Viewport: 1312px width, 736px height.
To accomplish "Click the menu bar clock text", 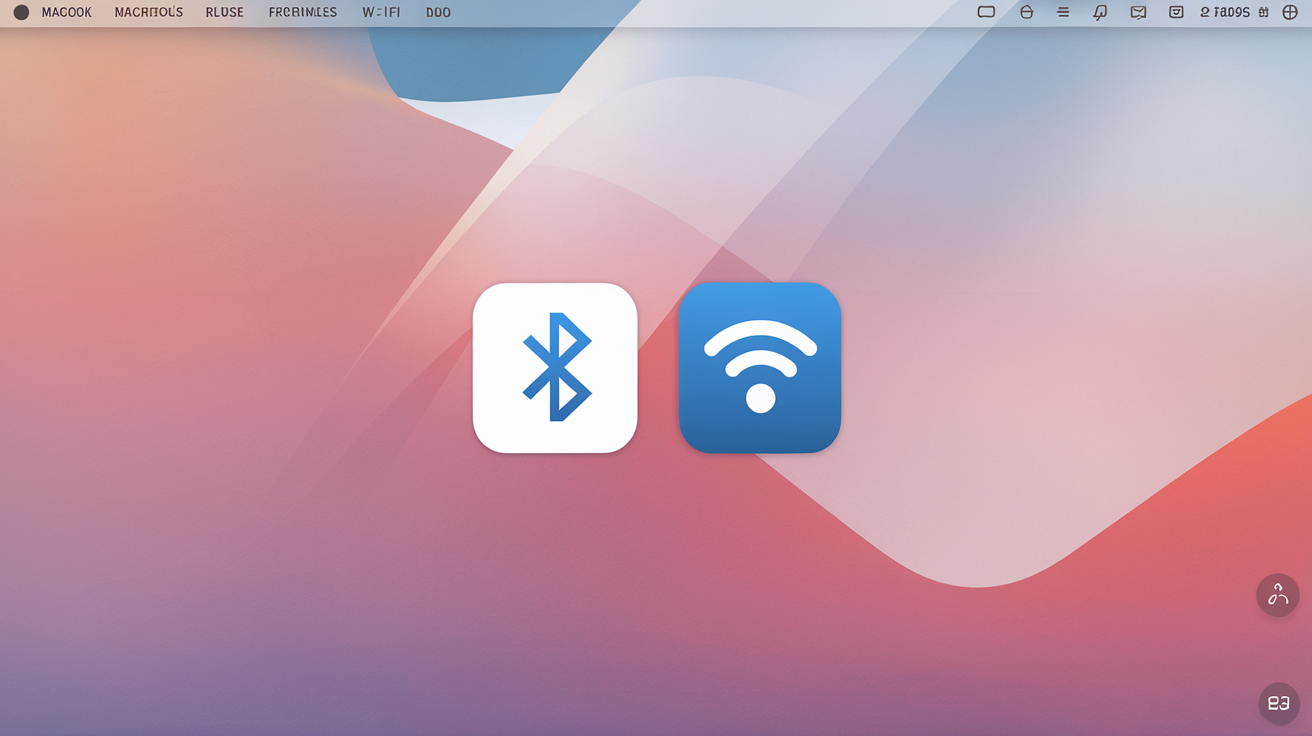I will point(1225,12).
